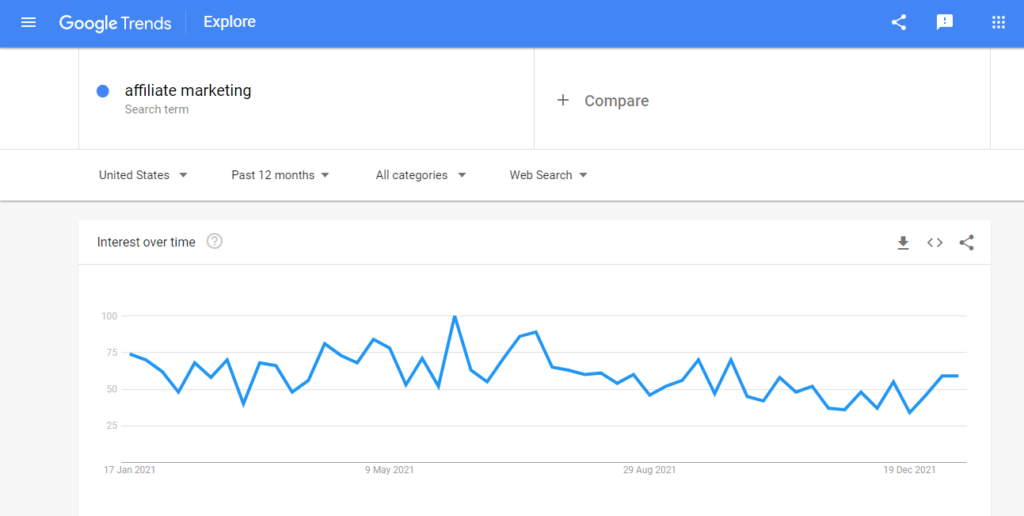This screenshot has height=516, width=1024.
Task: Click the share icon in top header
Action: (899, 22)
